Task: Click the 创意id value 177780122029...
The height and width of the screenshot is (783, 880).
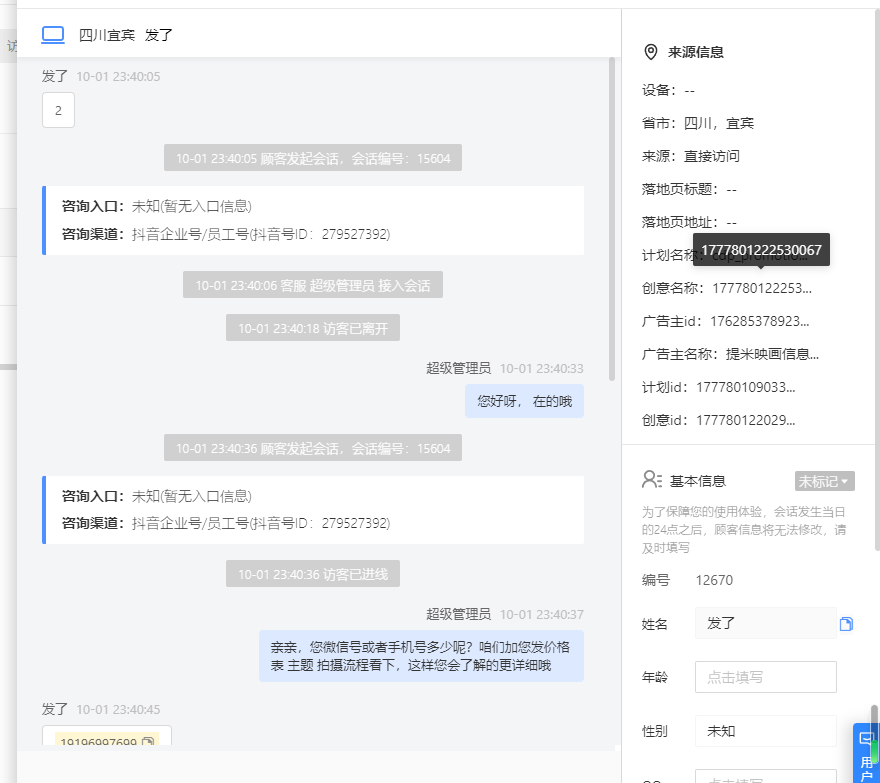Action: [745, 420]
